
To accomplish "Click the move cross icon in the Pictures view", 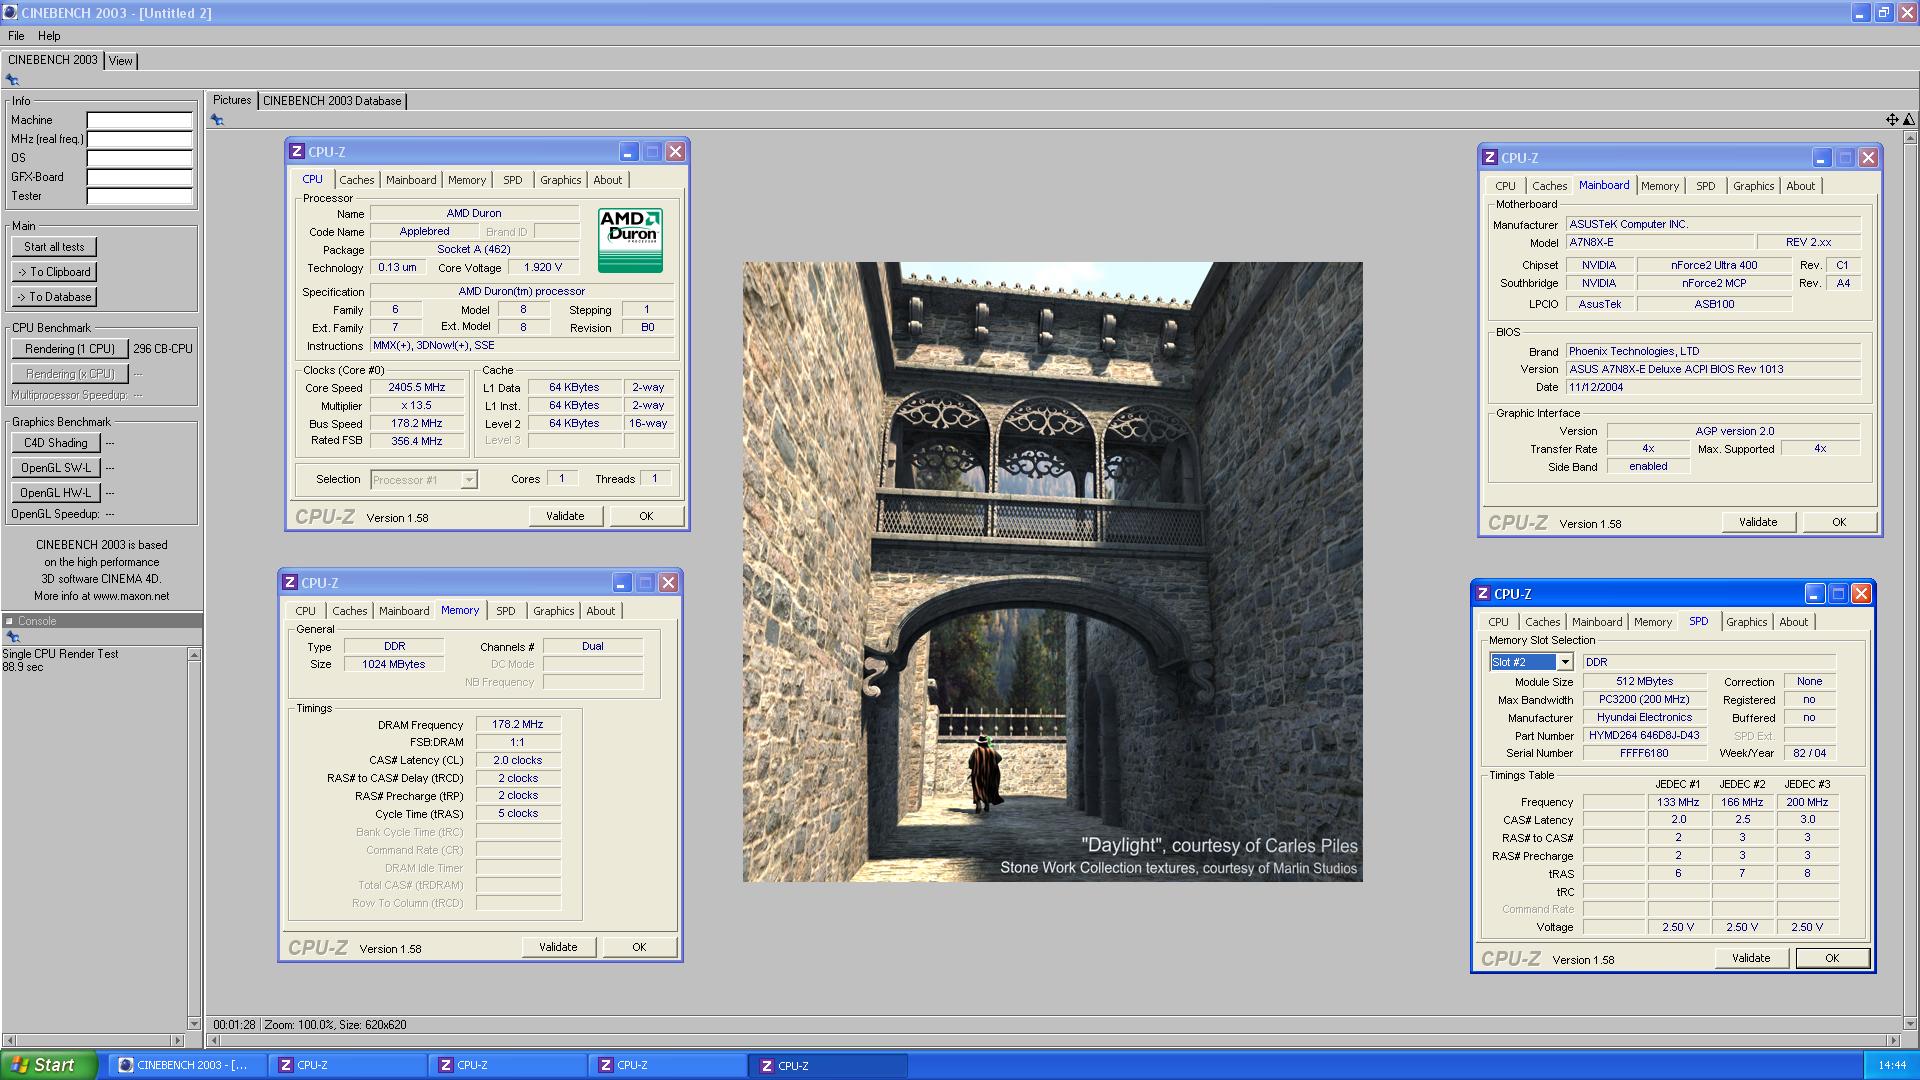I will pyautogui.click(x=1892, y=120).
